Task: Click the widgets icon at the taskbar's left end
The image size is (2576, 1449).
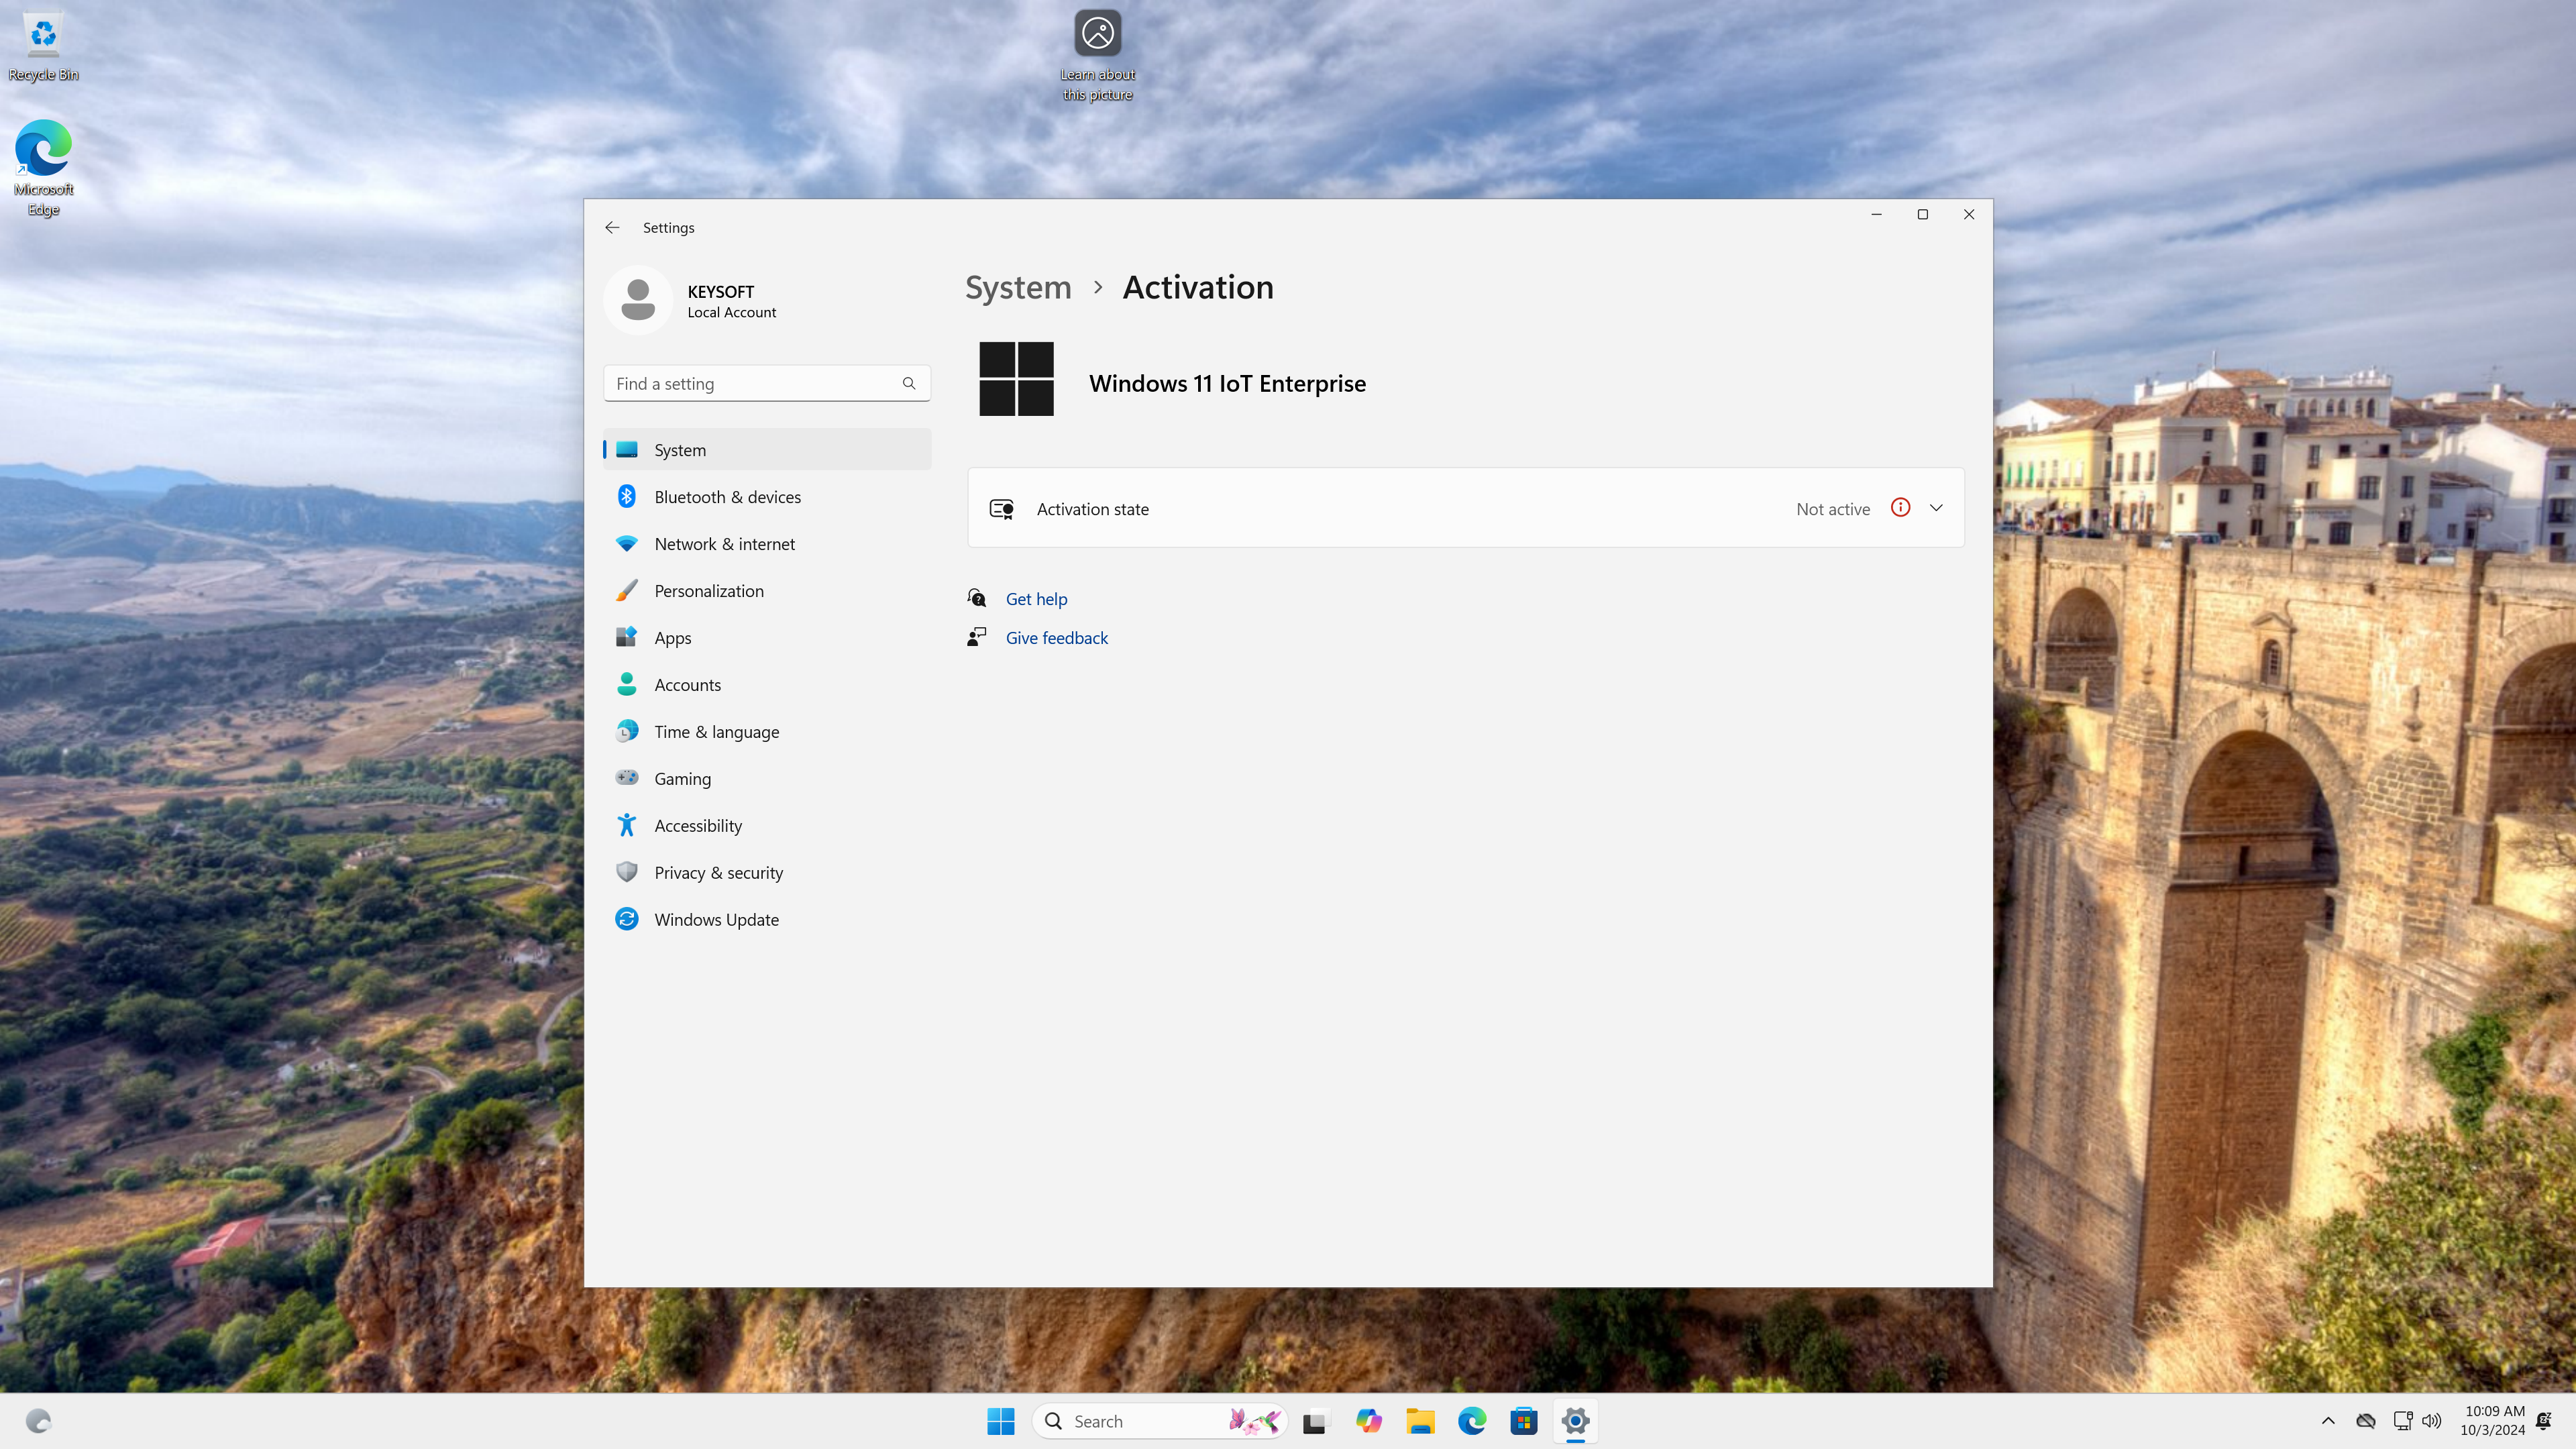Action: tap(38, 1421)
